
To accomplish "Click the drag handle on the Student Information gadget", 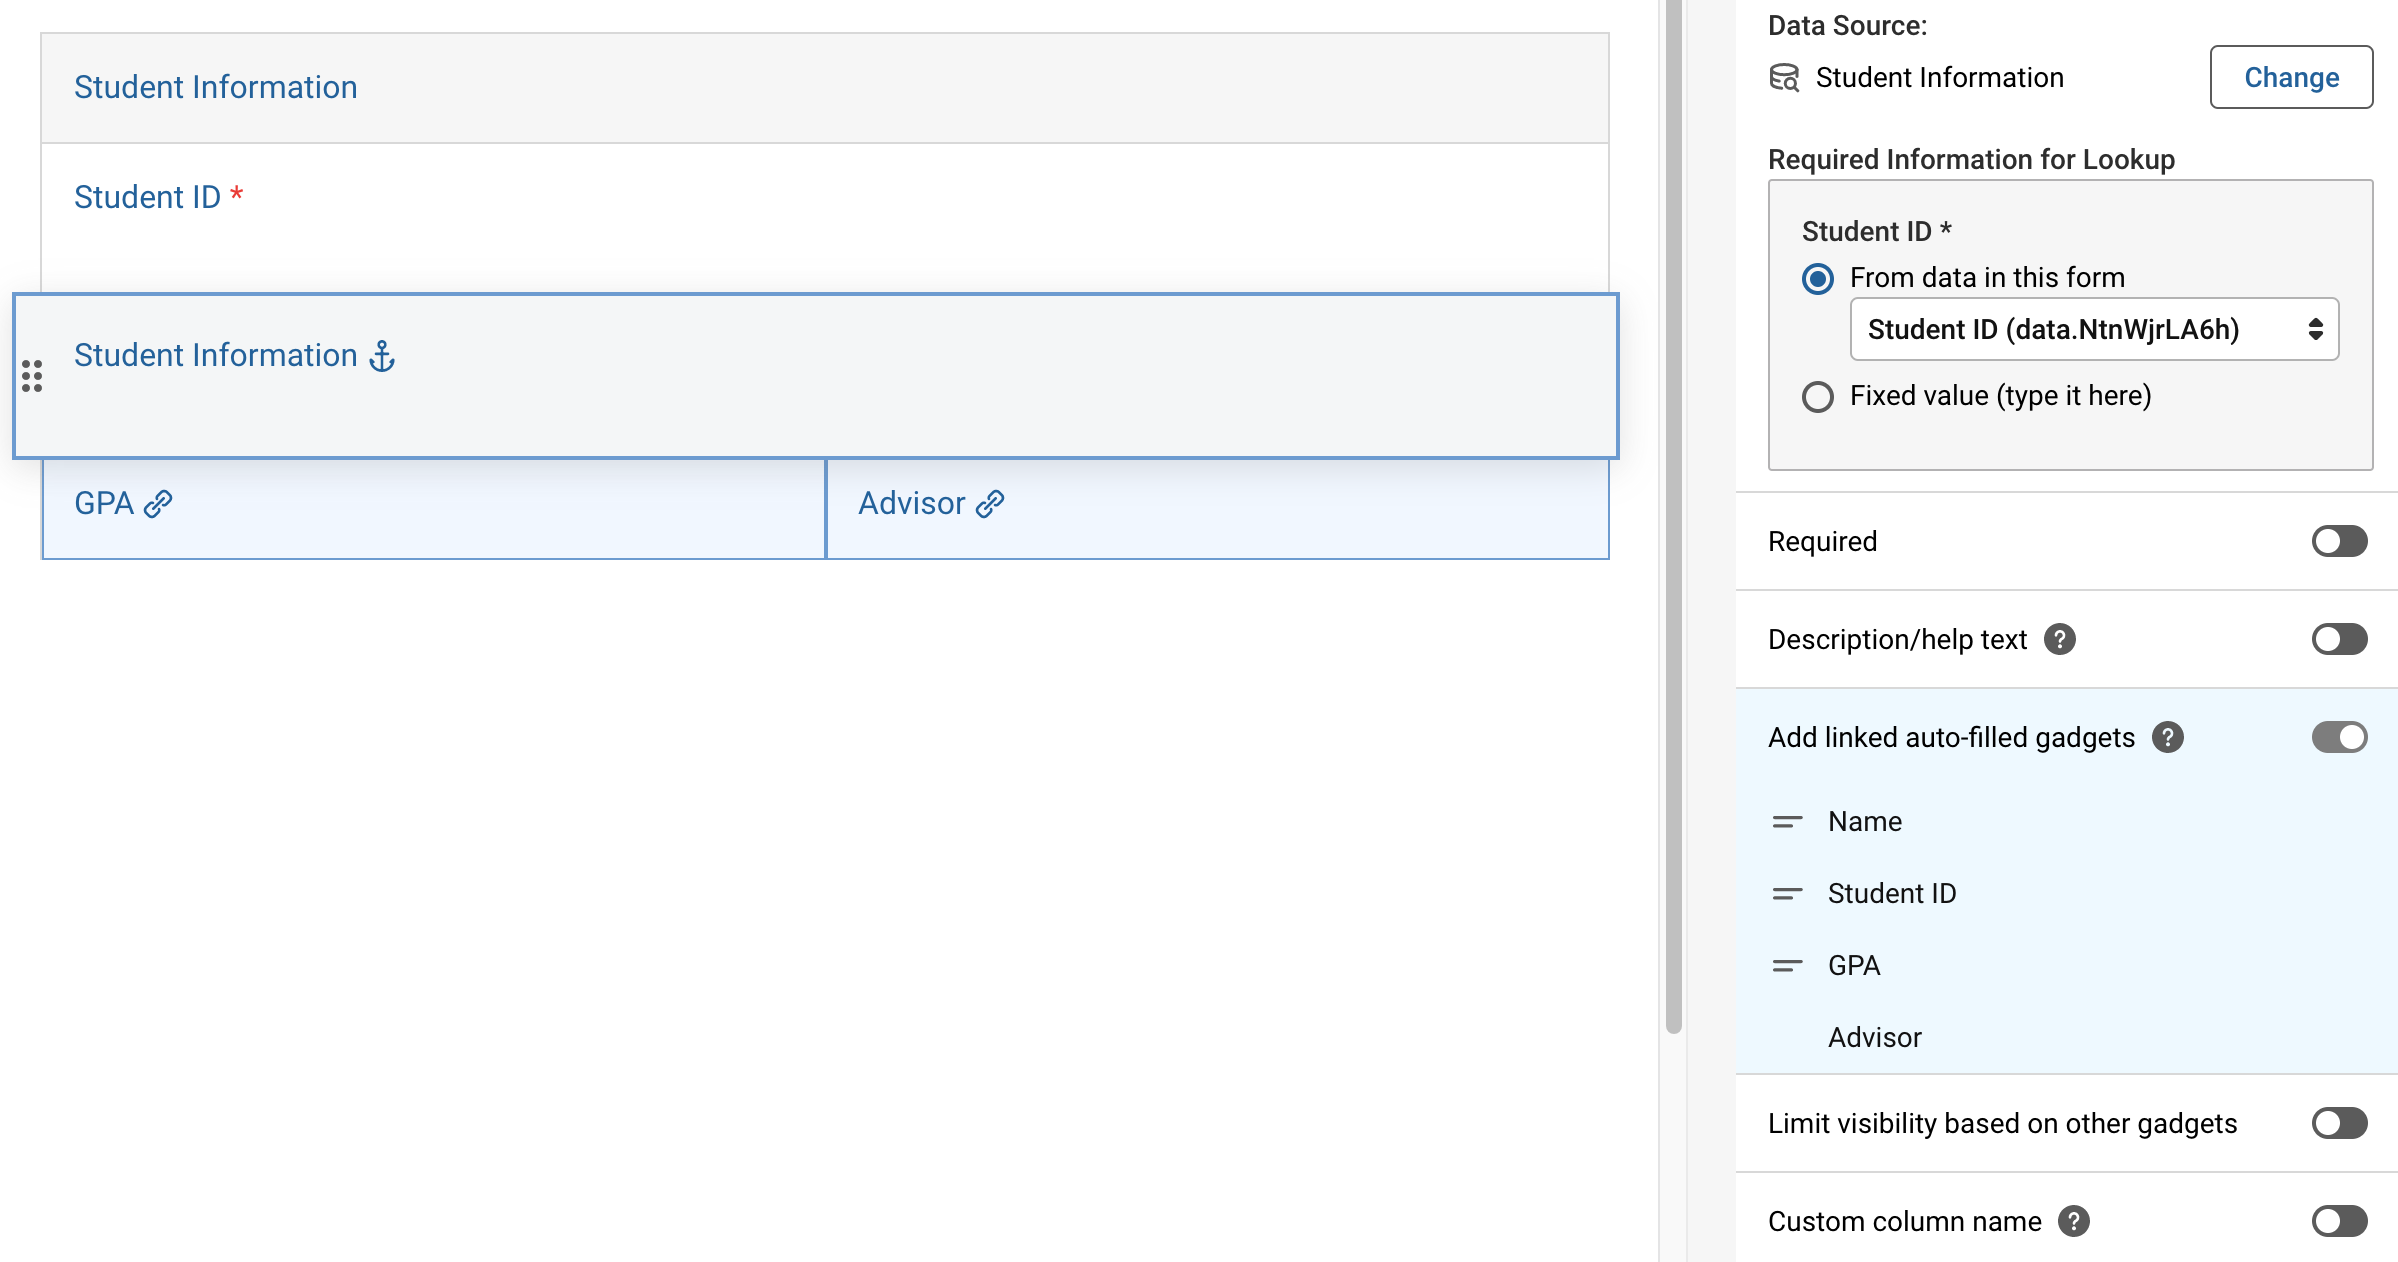I will (33, 376).
